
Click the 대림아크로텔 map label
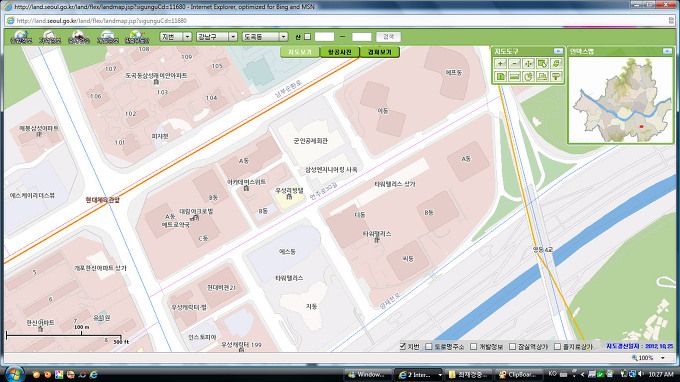click(196, 211)
